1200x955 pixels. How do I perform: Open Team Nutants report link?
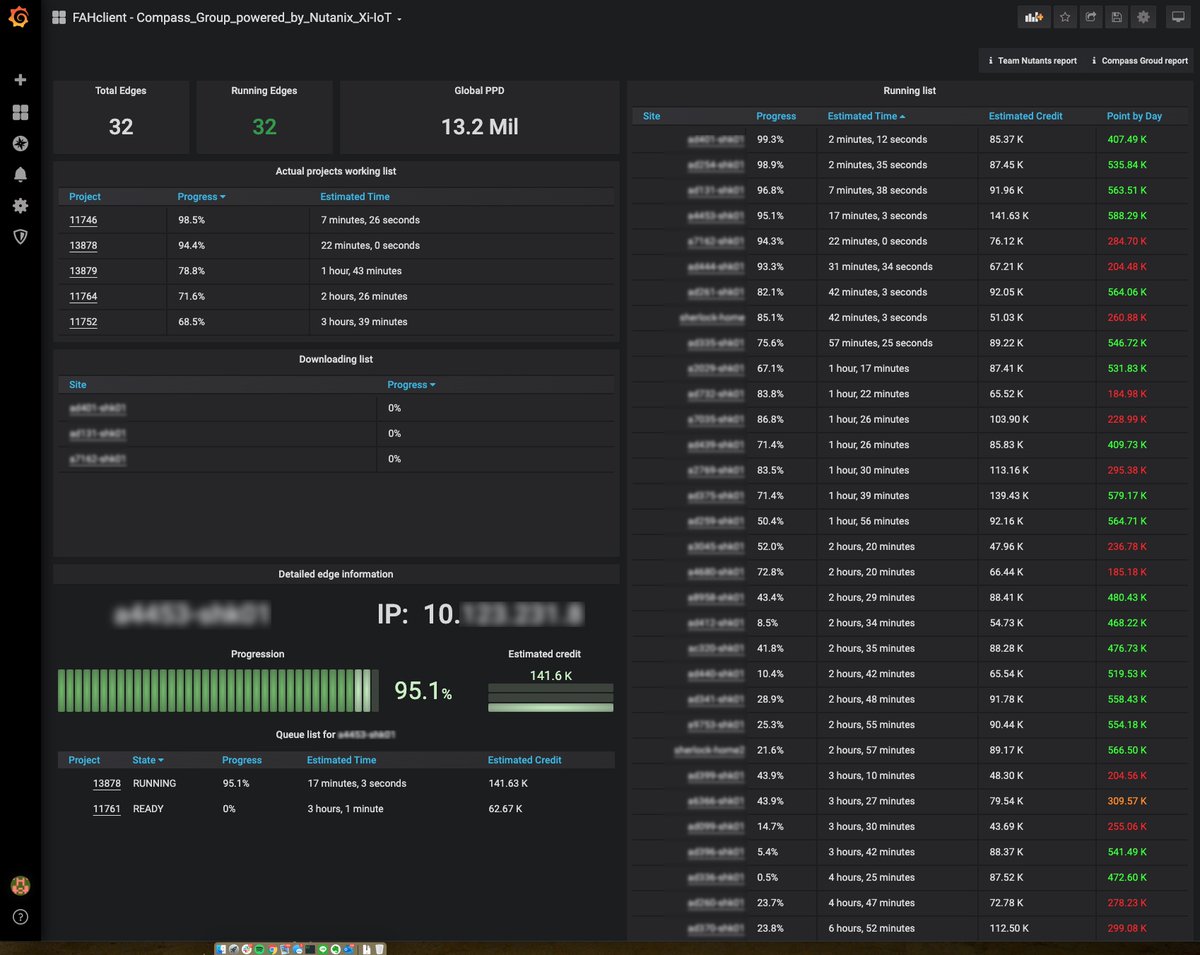tap(1032, 61)
